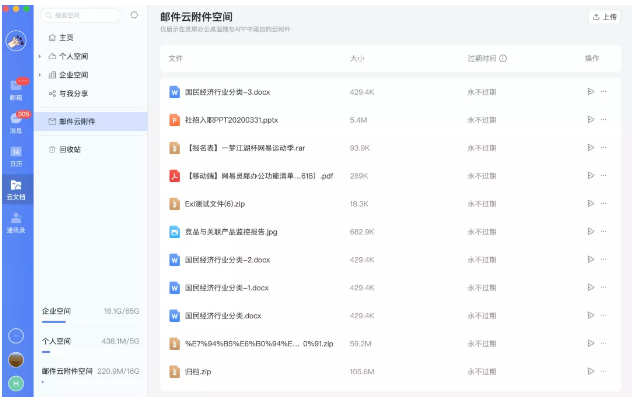
Task: Open the circled more menu in sidebar
Action: [x=16, y=336]
